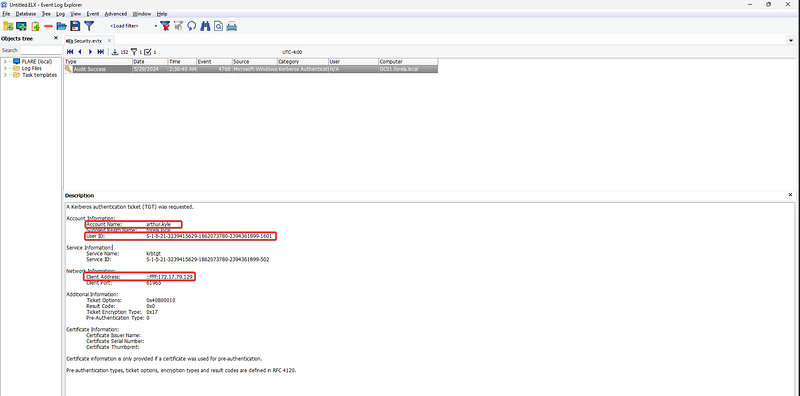Click the printer icon
This screenshot has width=800, height=396.
[x=232, y=26]
